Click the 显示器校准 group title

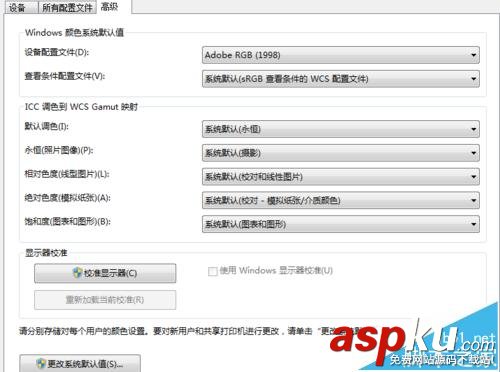tap(46, 253)
